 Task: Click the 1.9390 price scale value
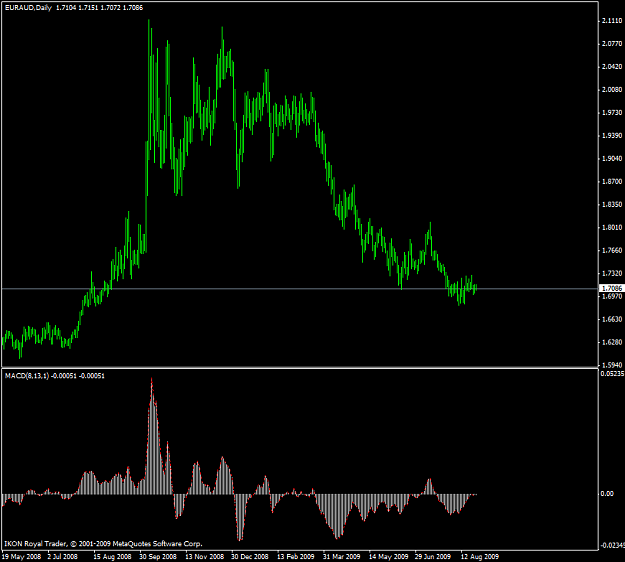[x=612, y=136]
